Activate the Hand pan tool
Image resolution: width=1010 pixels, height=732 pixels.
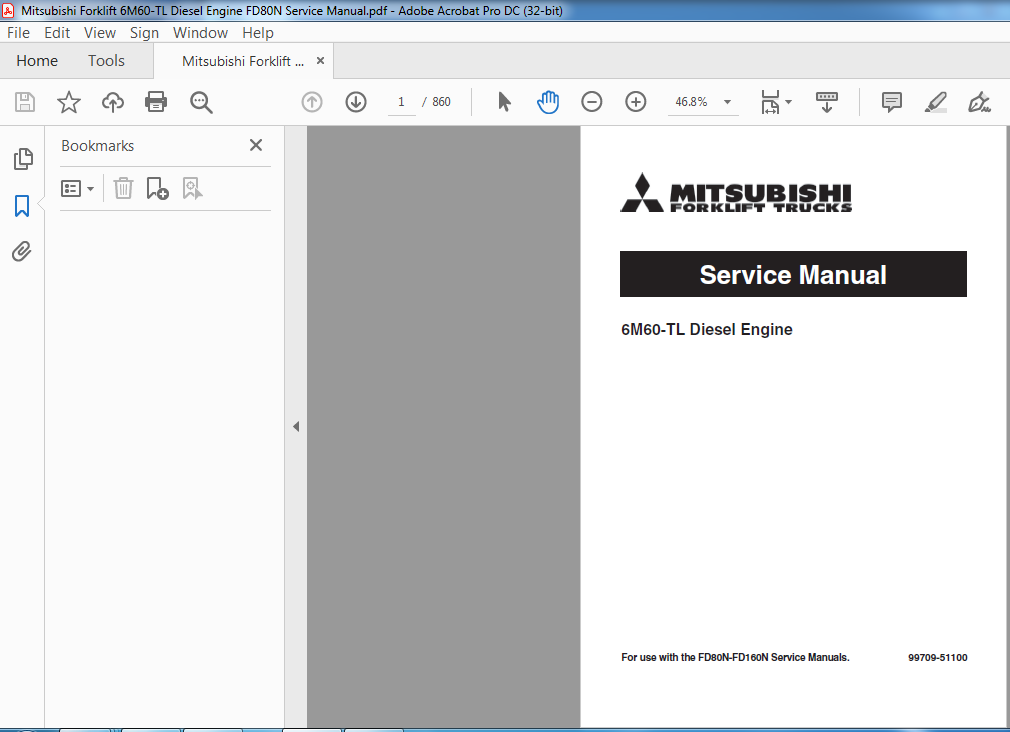coord(548,102)
